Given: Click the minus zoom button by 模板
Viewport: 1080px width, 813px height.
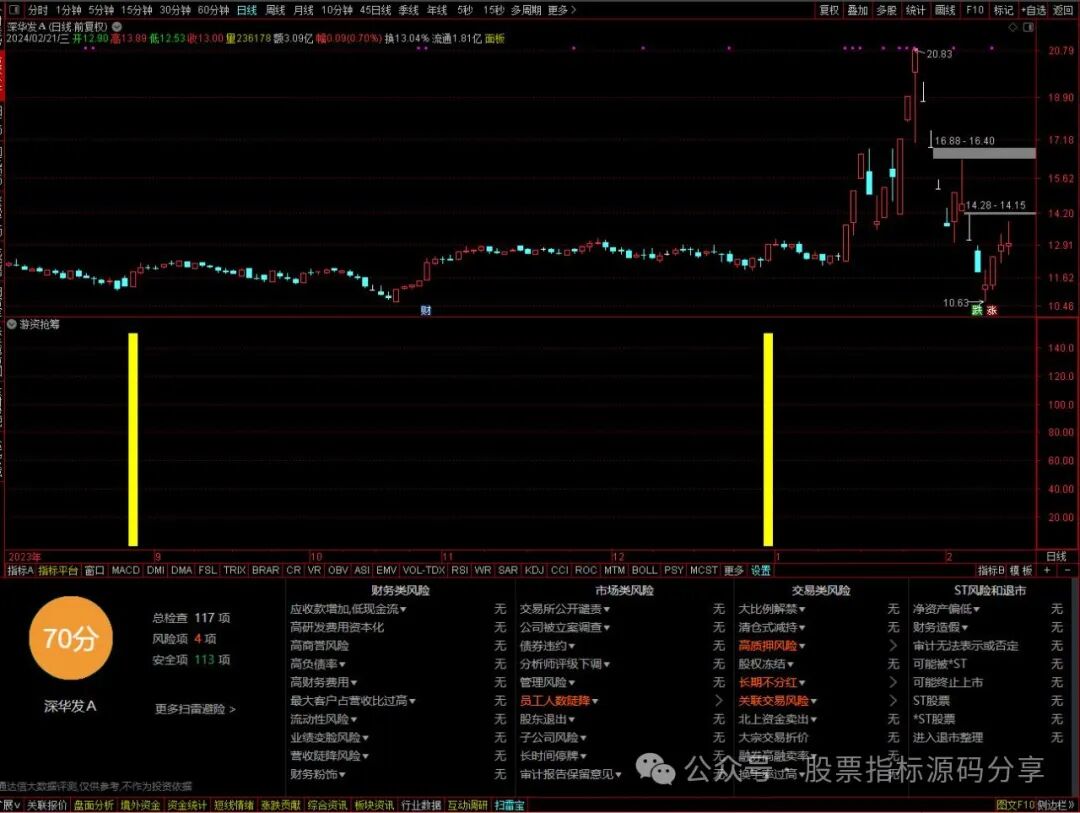Looking at the screenshot, I should [1068, 570].
